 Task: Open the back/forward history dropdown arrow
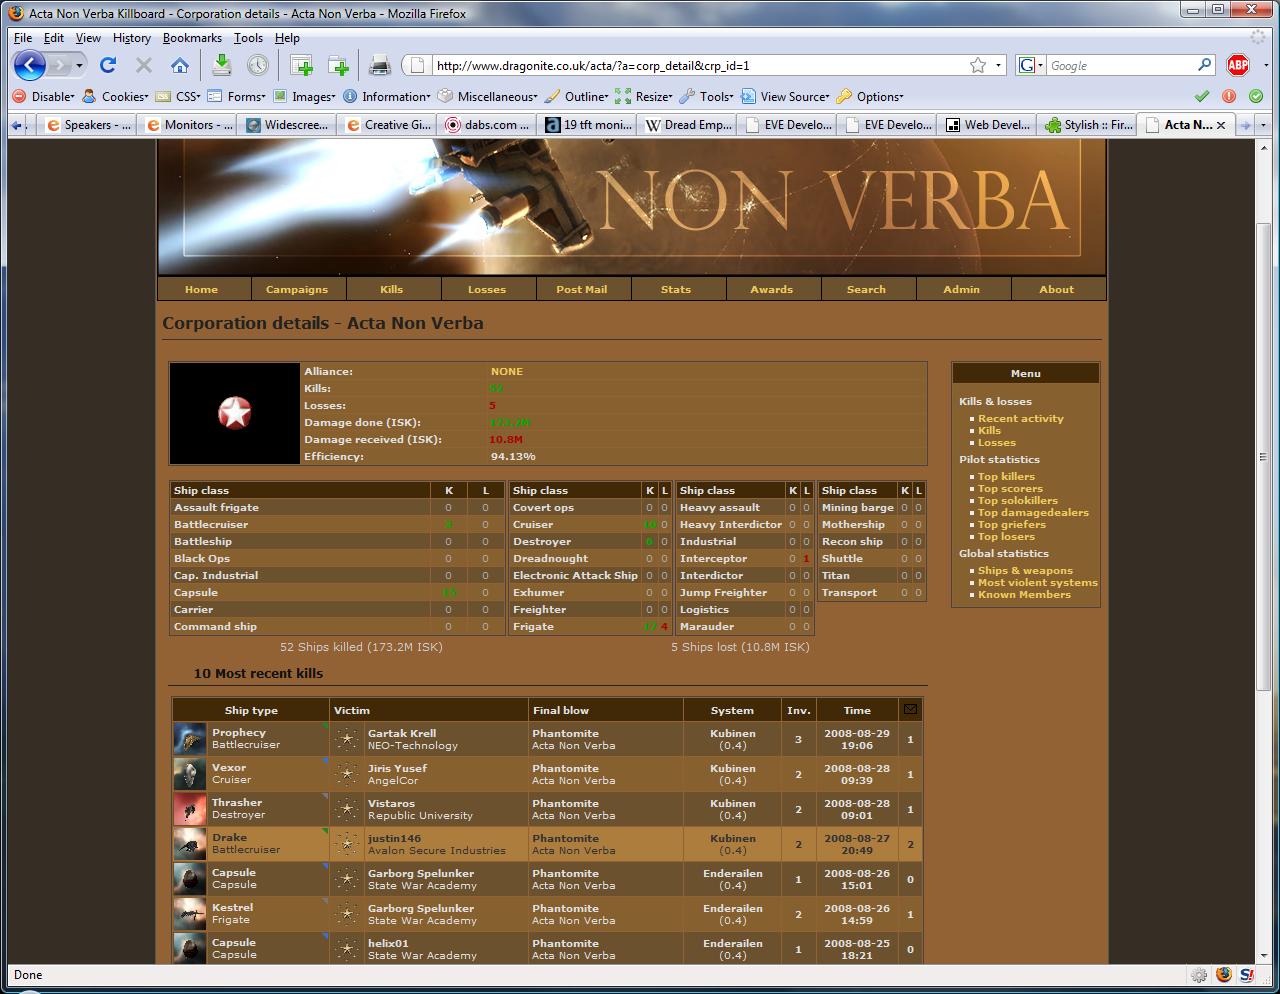coord(80,66)
